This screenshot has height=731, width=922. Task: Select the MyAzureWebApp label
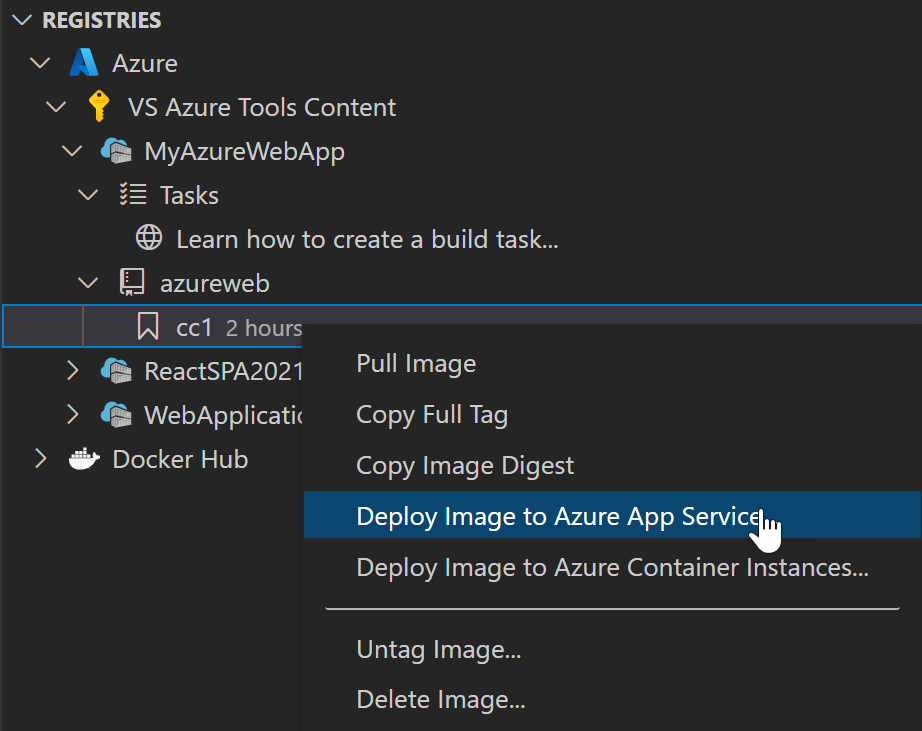[245, 152]
